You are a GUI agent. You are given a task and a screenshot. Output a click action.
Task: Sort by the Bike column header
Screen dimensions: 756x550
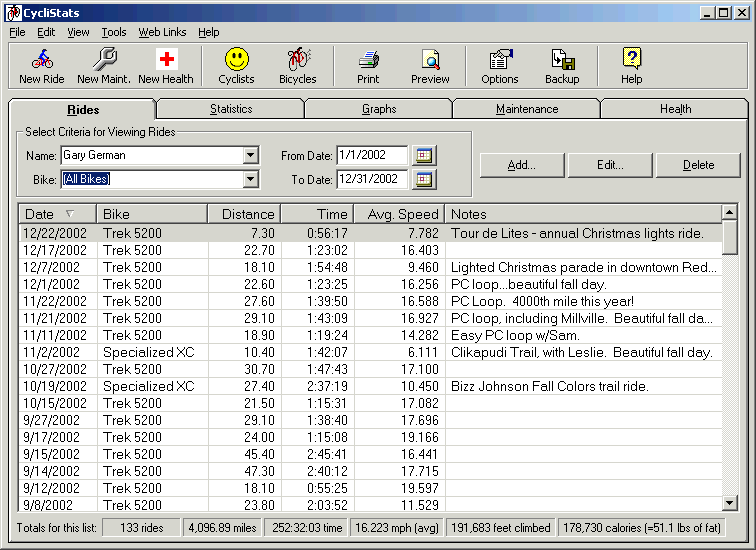point(152,214)
